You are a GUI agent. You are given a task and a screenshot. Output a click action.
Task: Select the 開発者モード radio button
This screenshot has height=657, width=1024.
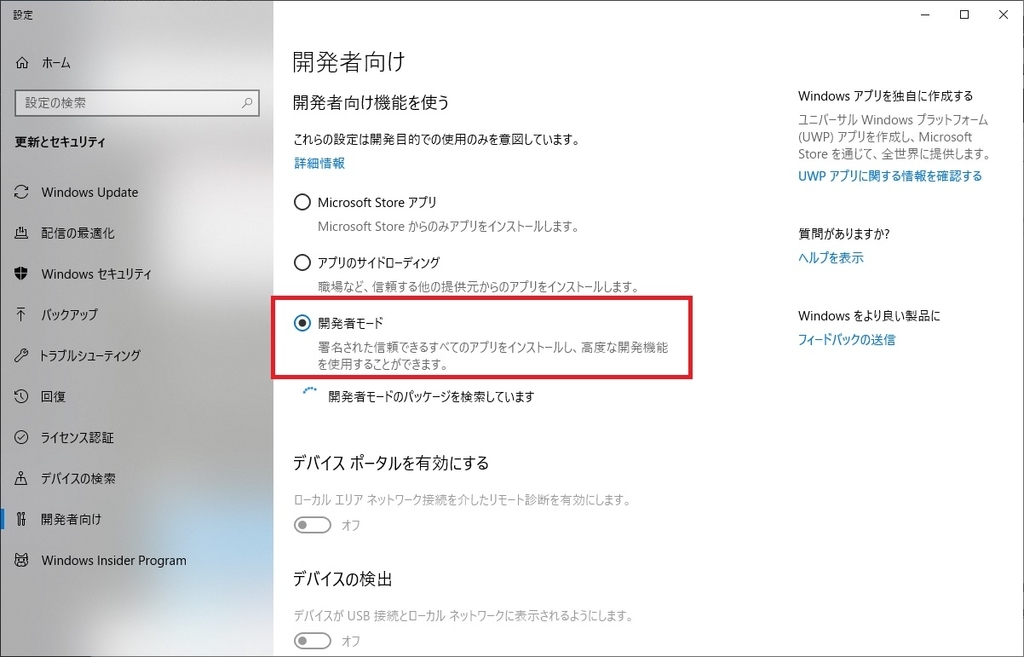click(x=301, y=322)
